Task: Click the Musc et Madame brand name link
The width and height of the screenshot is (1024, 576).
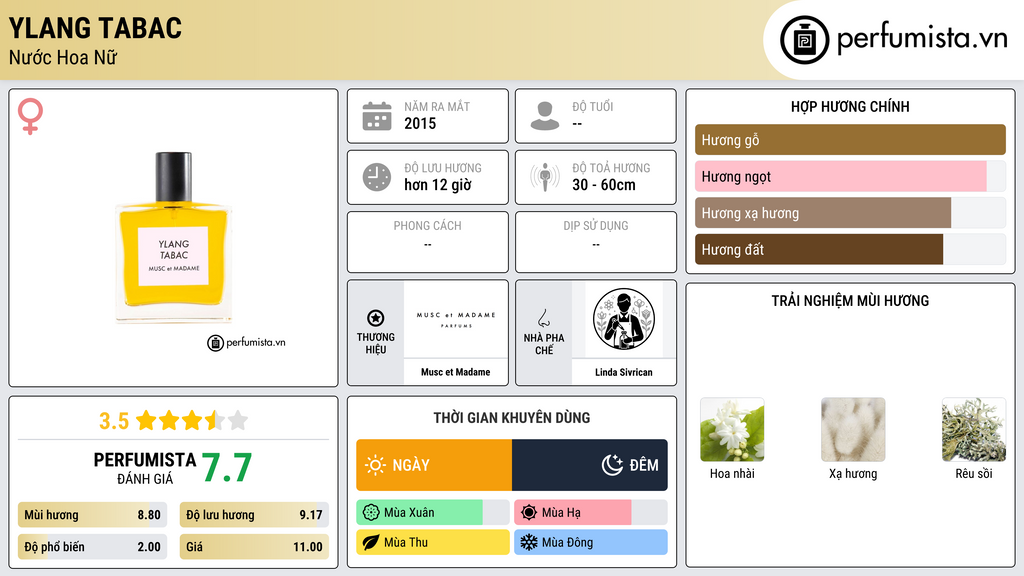Action: [x=456, y=372]
